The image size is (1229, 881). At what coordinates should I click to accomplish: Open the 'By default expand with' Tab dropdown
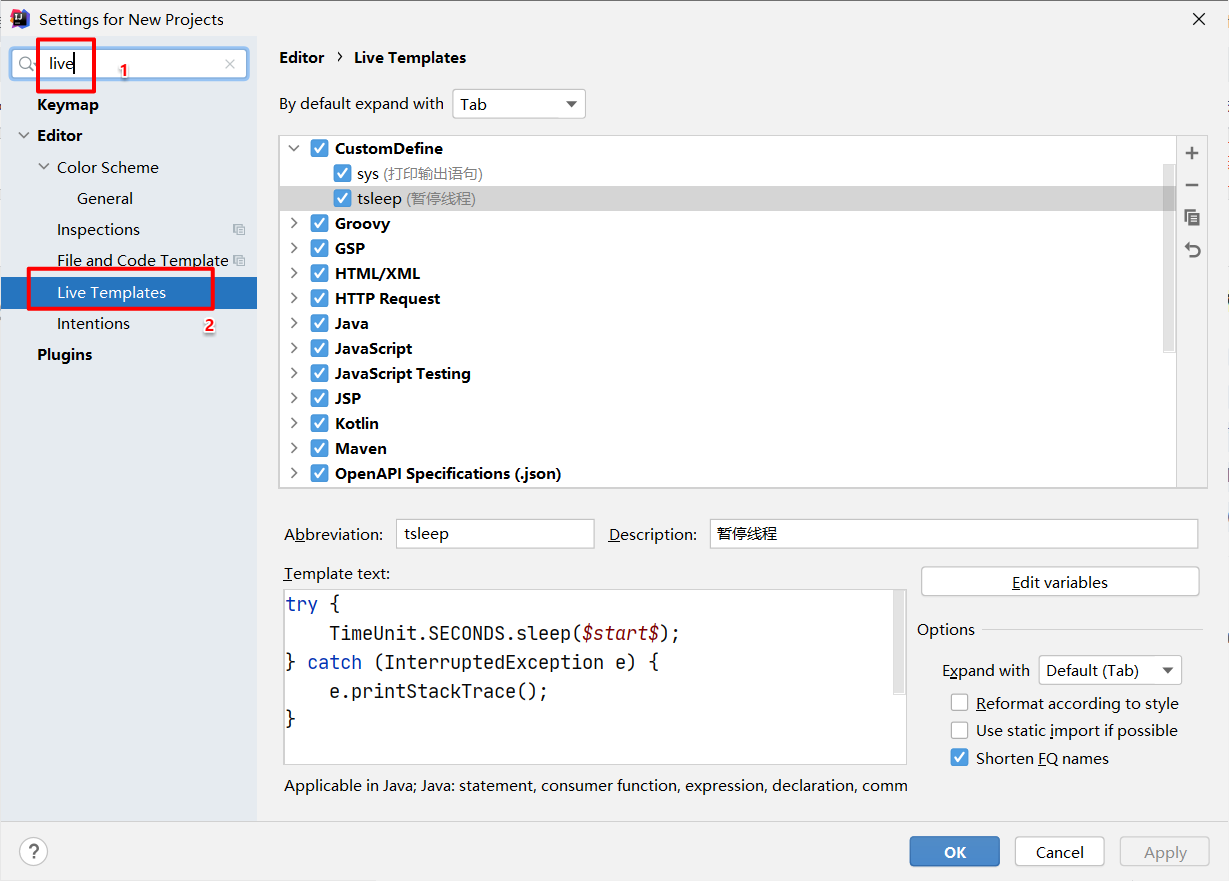coord(519,104)
